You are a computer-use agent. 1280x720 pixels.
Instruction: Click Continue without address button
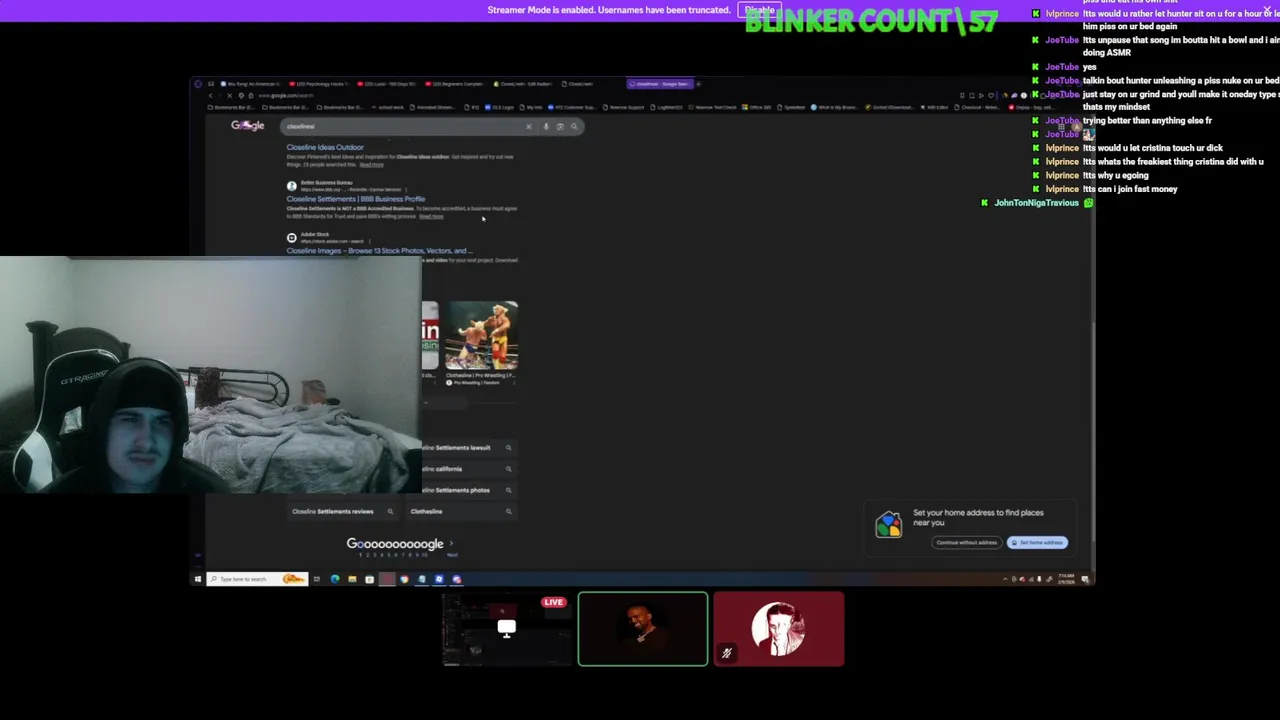[x=966, y=543]
